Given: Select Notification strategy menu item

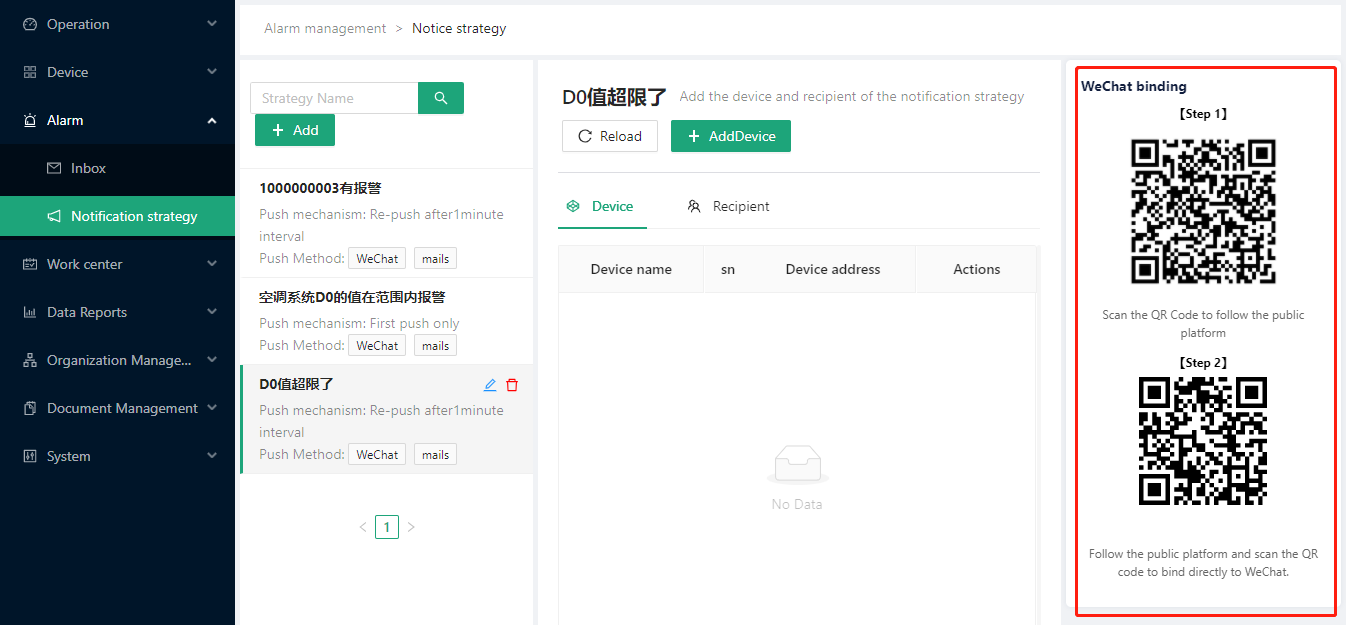Looking at the screenshot, I should pos(117,216).
